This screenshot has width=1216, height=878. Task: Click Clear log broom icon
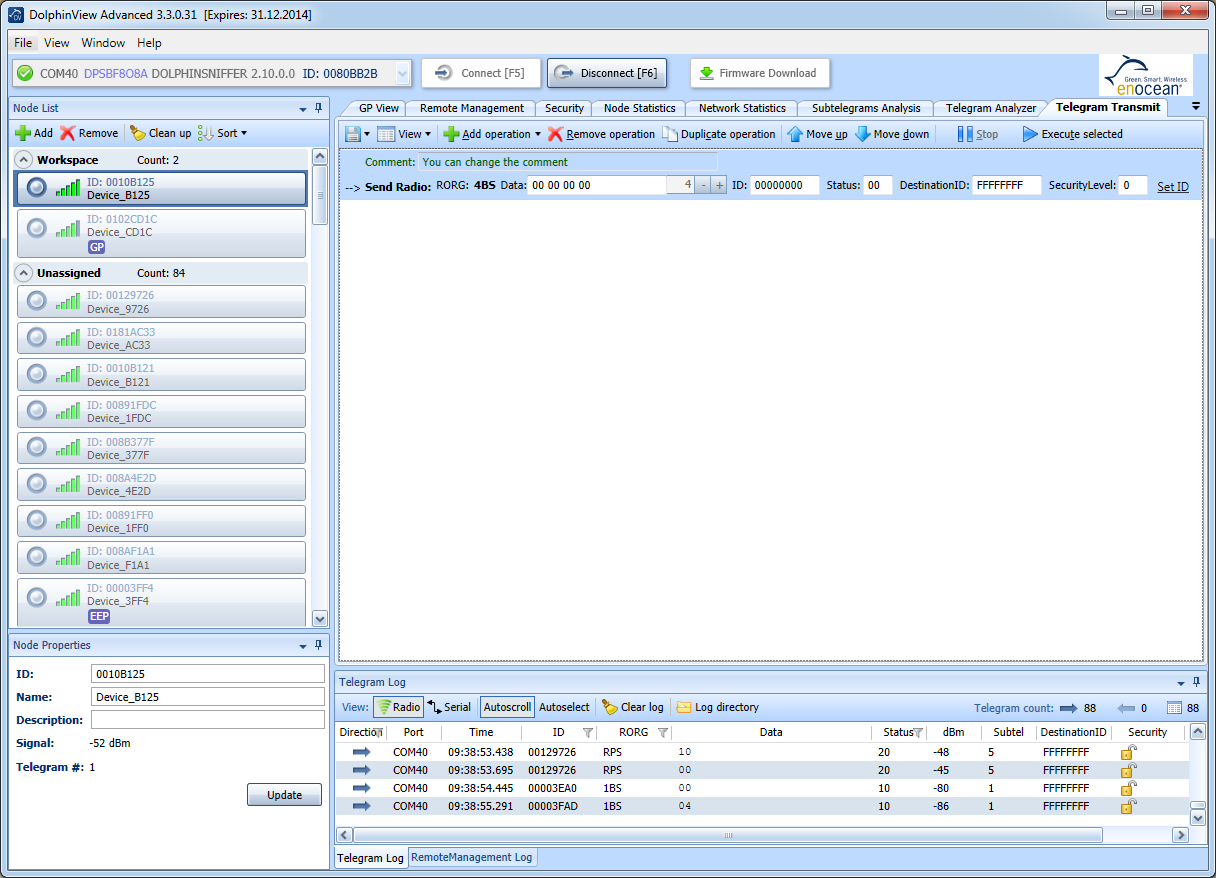coord(609,707)
